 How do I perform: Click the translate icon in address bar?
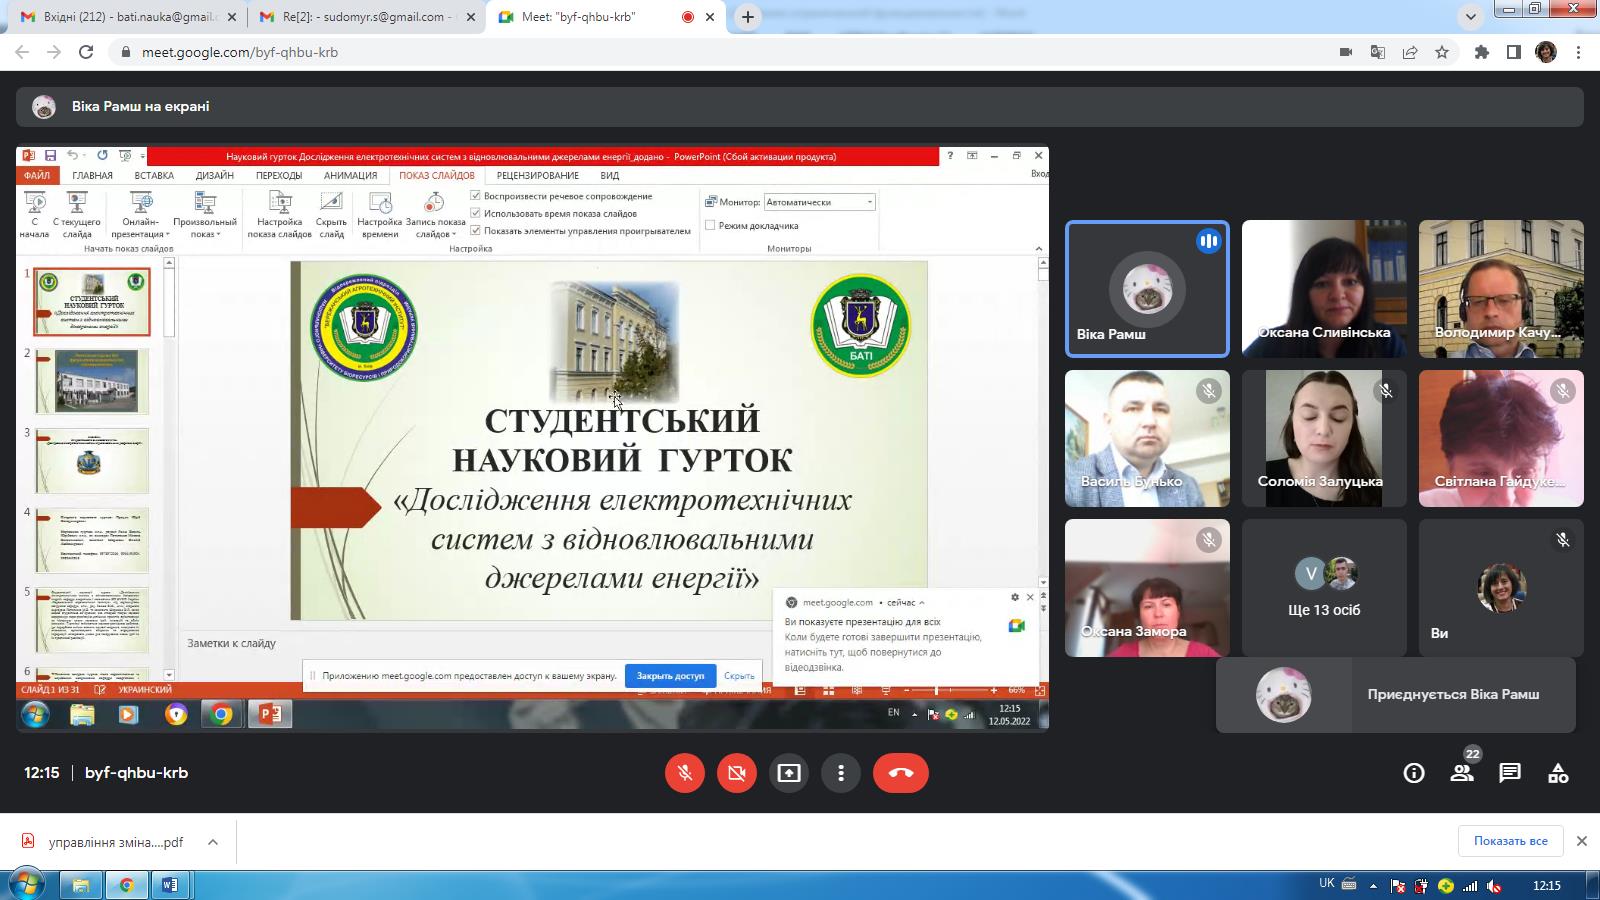pyautogui.click(x=1378, y=52)
